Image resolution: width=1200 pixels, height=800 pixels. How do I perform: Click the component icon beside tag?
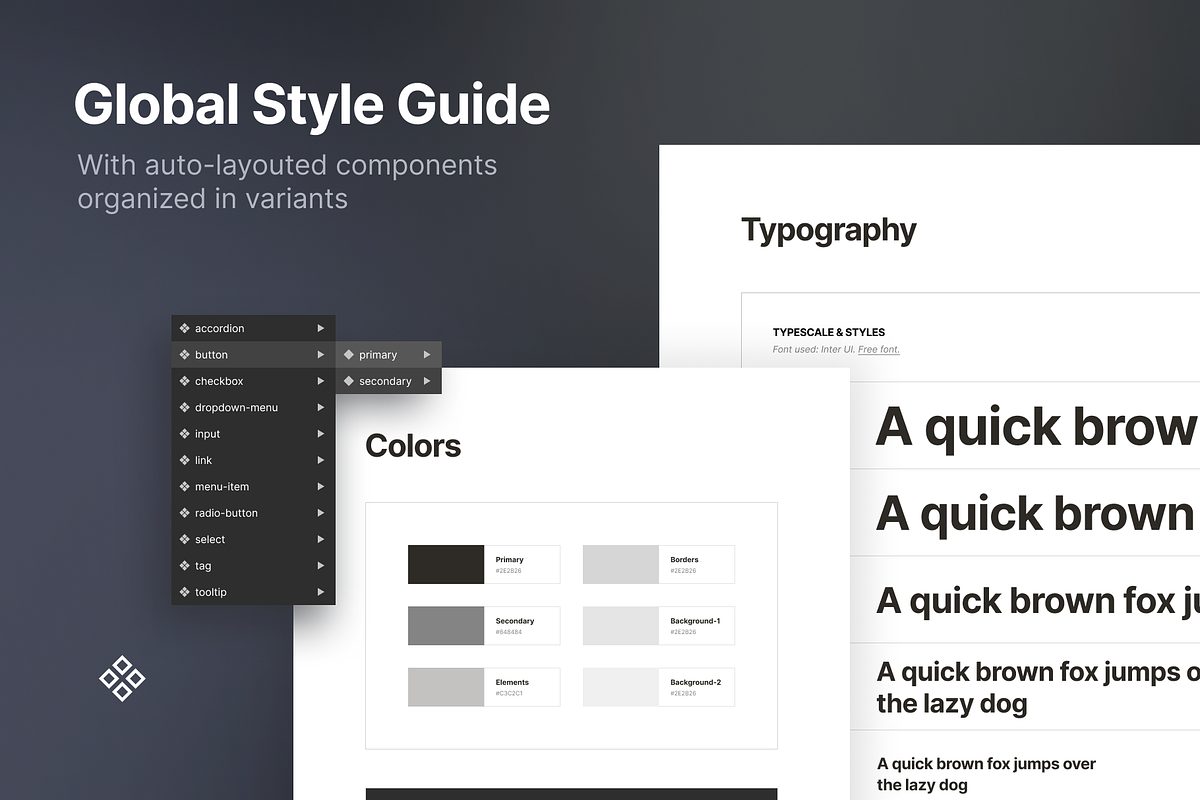tap(185, 566)
